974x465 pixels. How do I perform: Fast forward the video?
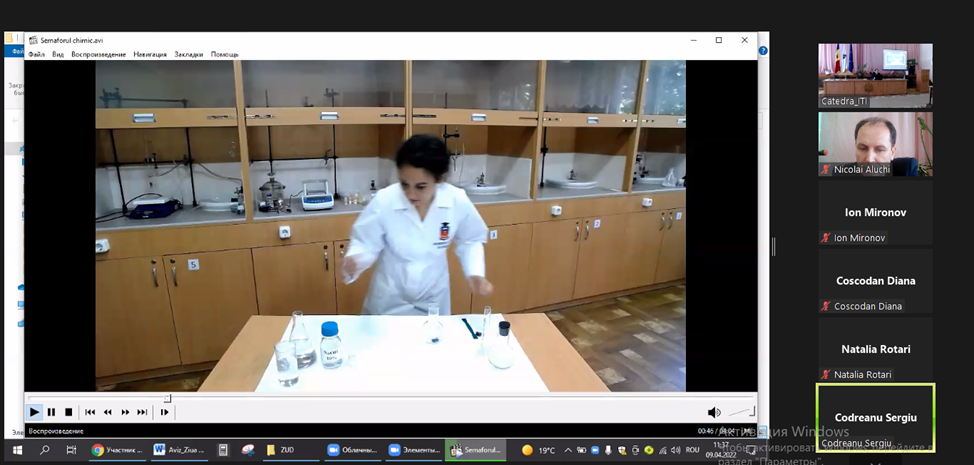(125, 412)
